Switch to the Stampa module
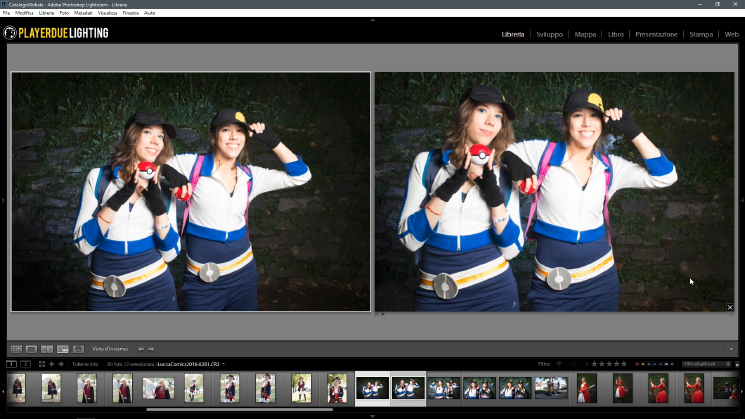745x419 pixels. 701,34
